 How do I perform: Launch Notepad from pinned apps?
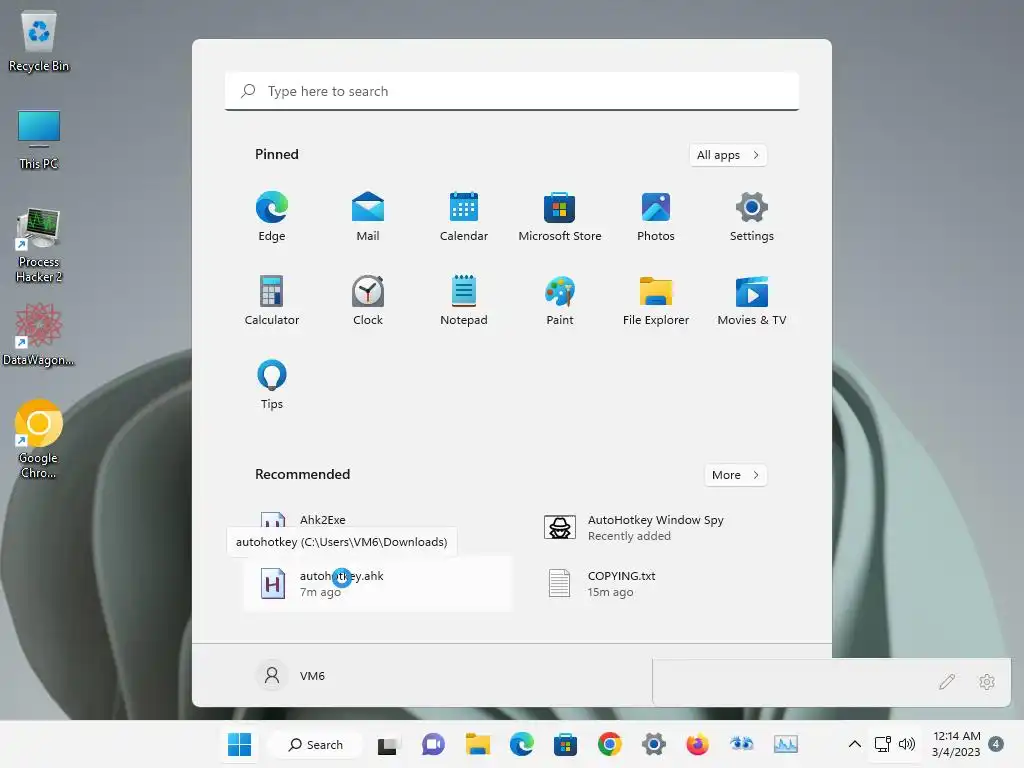coord(464,300)
